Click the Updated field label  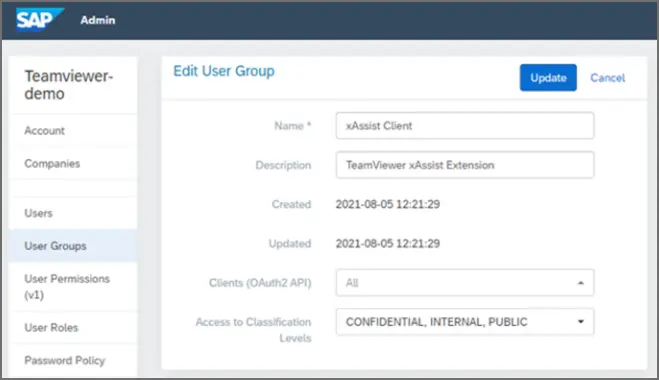tap(290, 244)
